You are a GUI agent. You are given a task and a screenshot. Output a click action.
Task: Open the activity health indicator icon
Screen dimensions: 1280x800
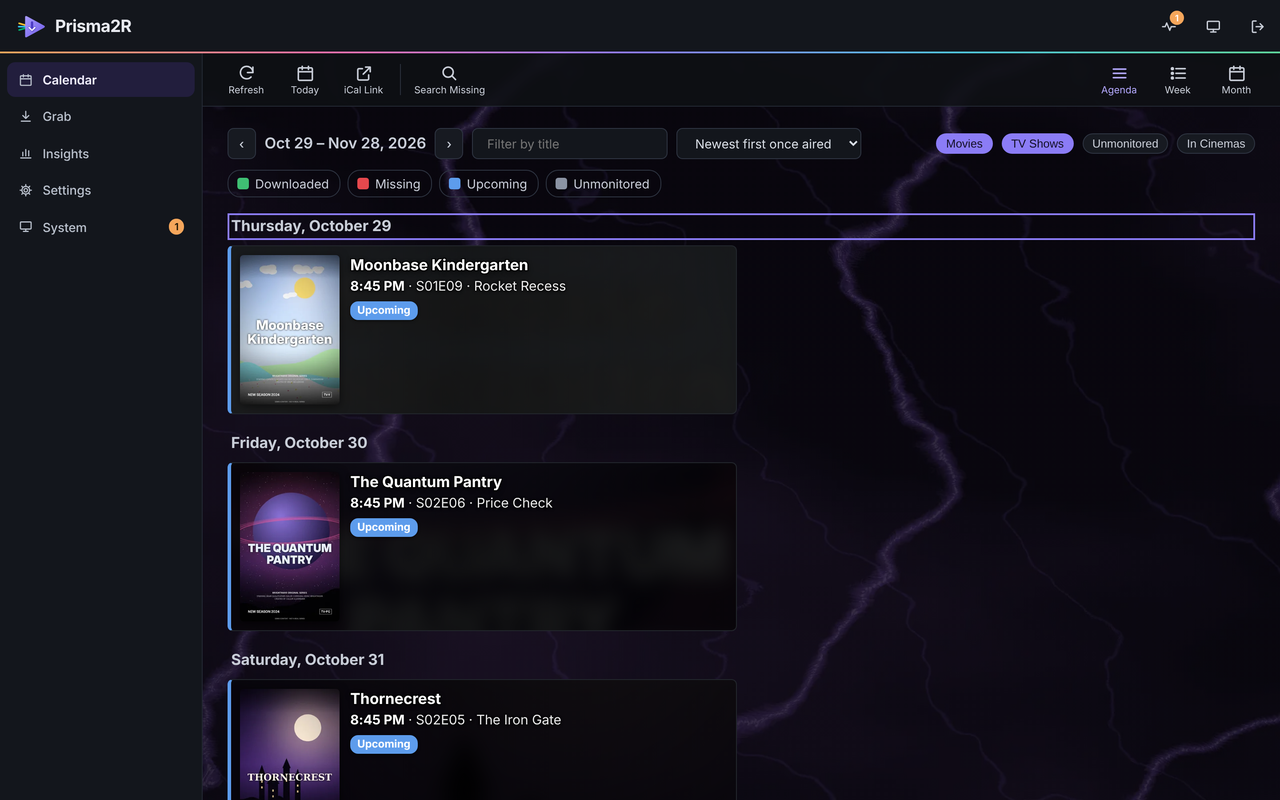tap(1169, 26)
